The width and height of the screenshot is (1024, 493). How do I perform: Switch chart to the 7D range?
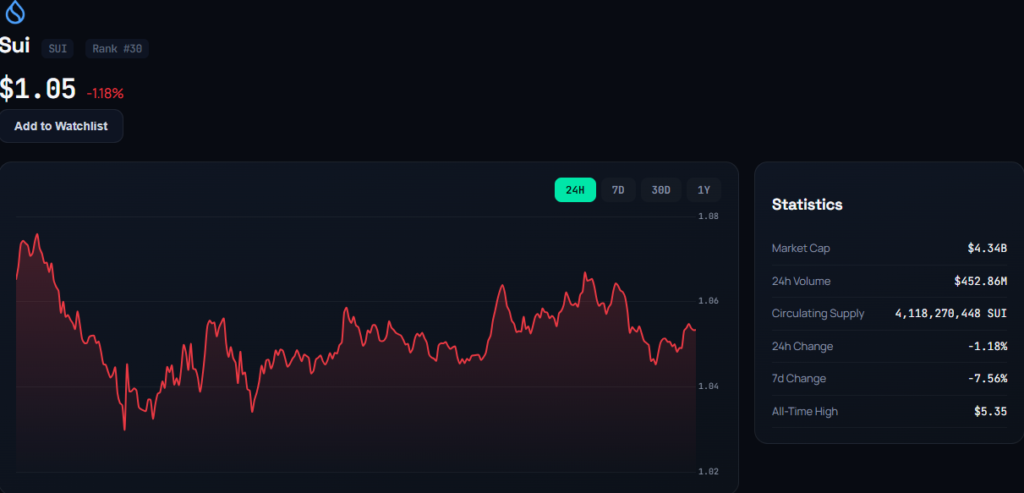click(x=618, y=190)
